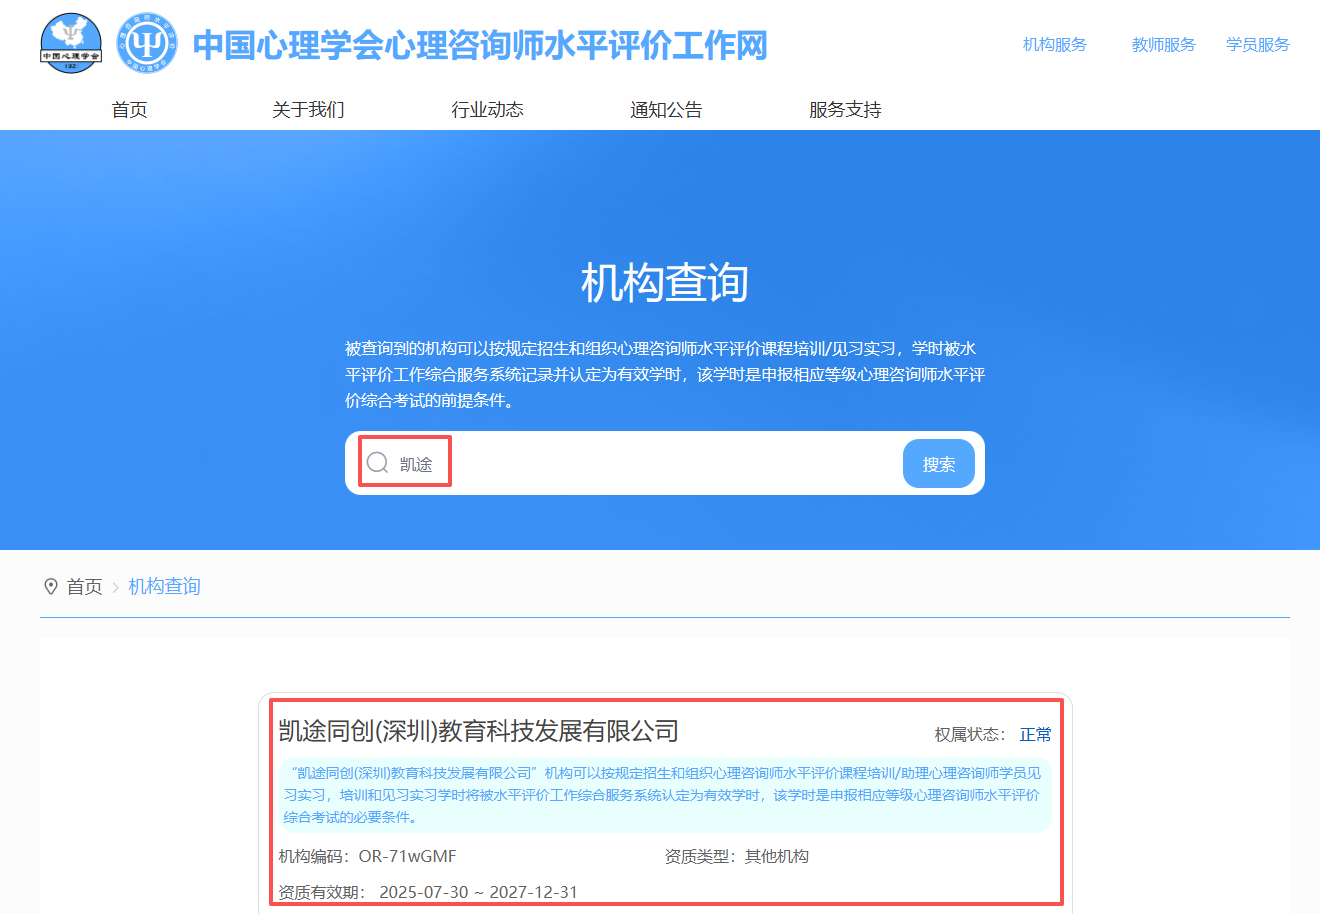1320x914 pixels.
Task: Open the 服务支持 navigation menu item
Action: click(x=846, y=109)
